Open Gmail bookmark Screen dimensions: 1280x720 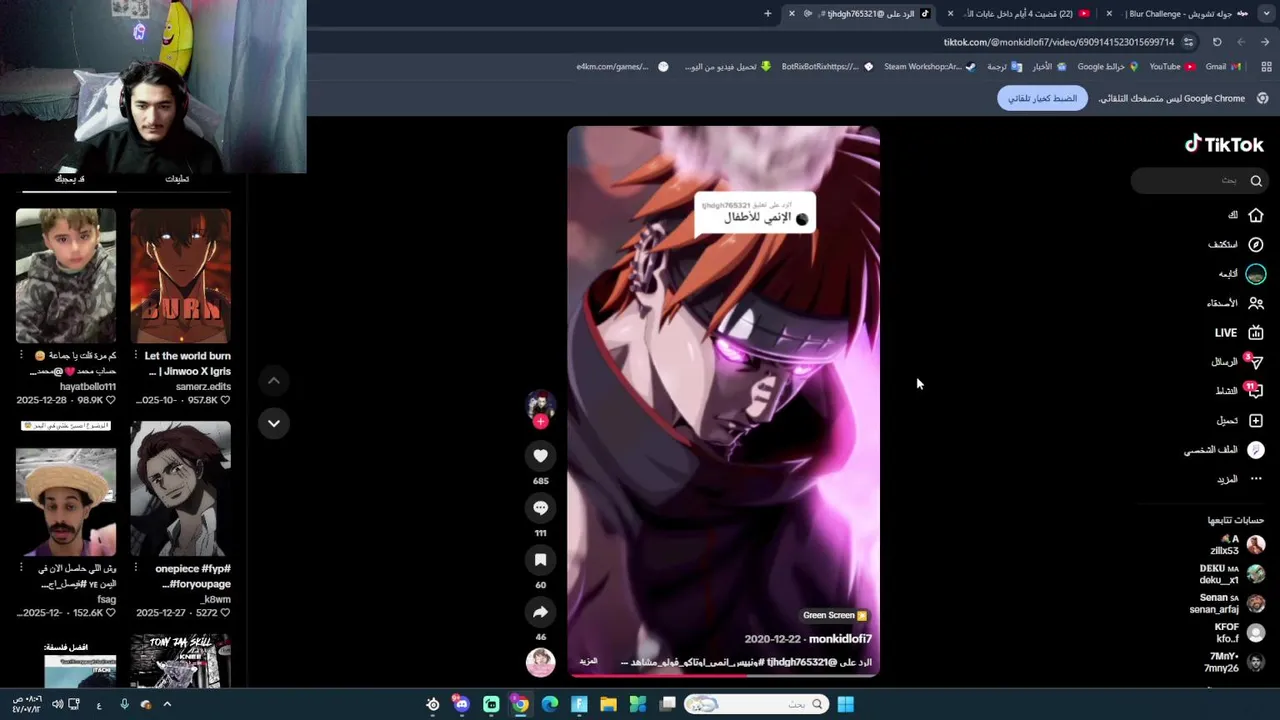pos(1223,67)
